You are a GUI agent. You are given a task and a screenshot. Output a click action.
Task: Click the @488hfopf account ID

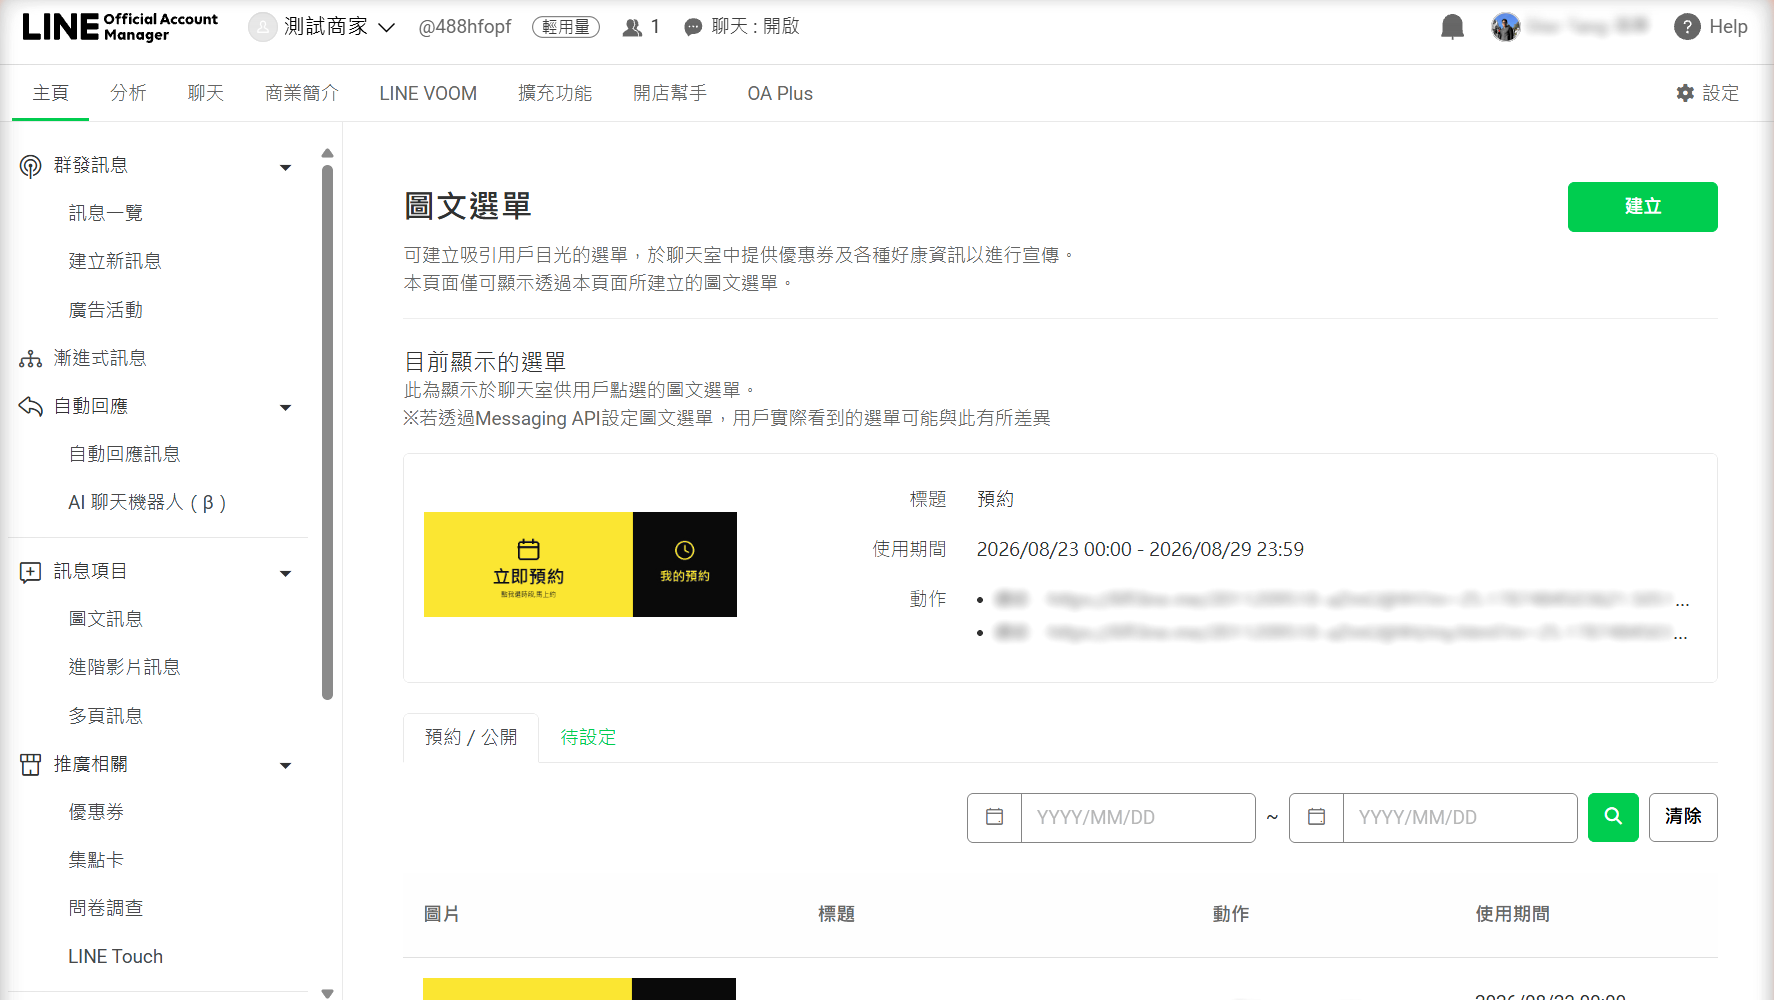pos(465,27)
